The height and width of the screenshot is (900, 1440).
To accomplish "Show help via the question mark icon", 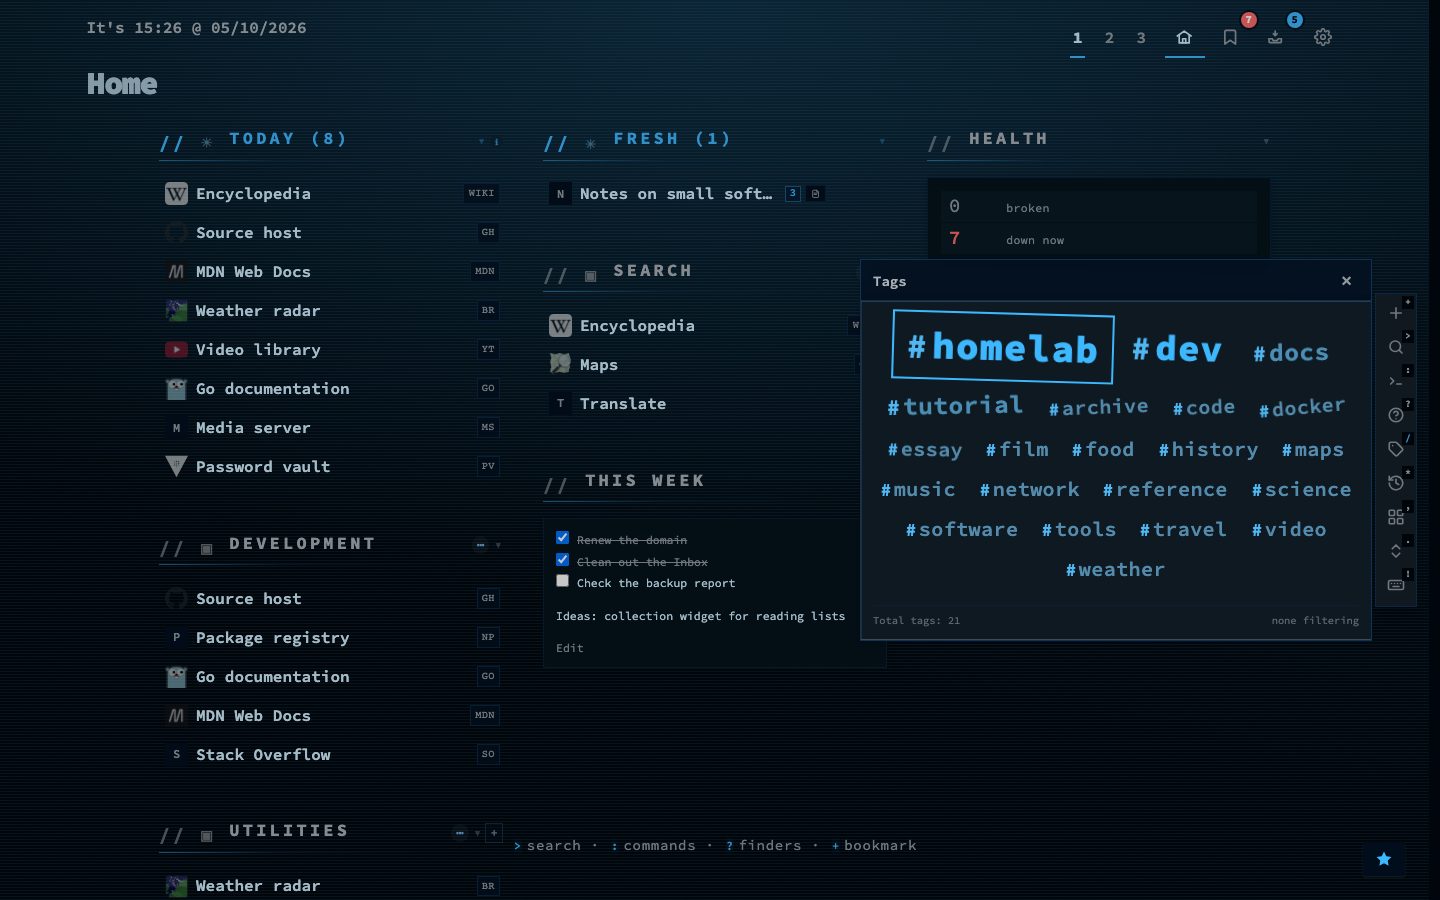I will 1396,415.
